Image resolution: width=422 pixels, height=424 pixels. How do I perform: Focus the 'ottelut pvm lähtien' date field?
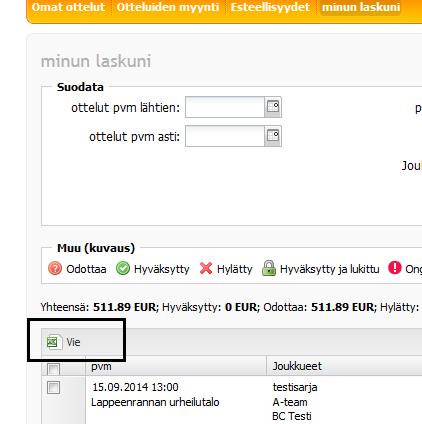(225, 107)
